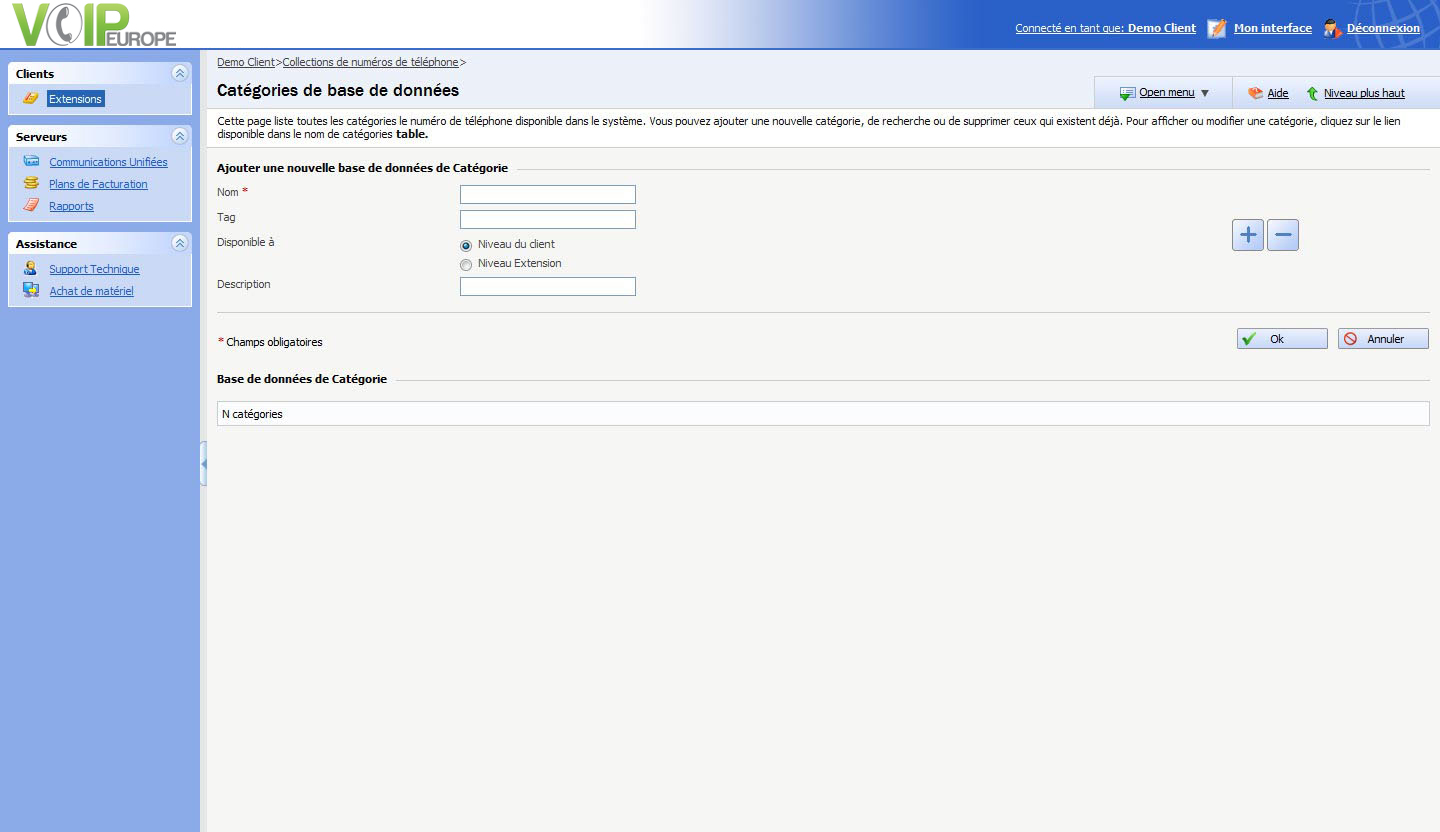The width and height of the screenshot is (1440, 832).
Task: Click the Plans de Facturation coins icon
Action: pos(31,184)
